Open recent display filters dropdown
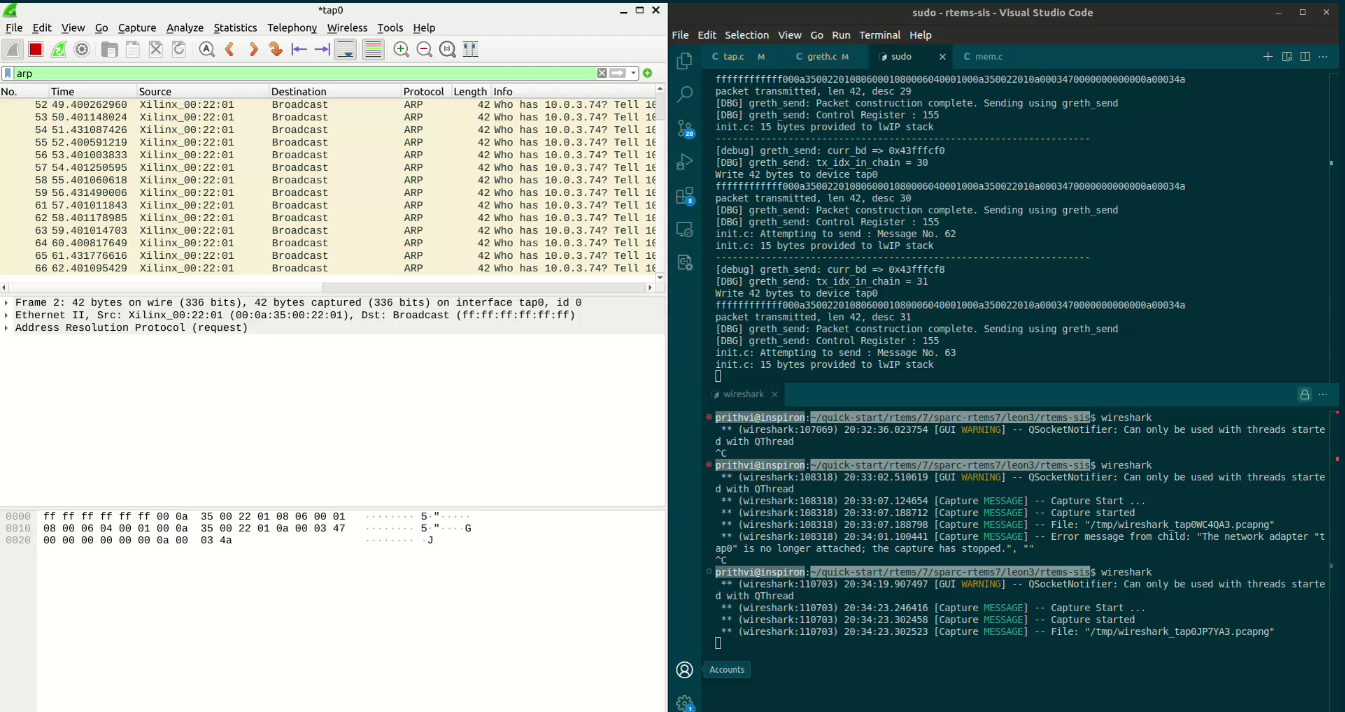Screen dimensions: 1345x712 (633, 73)
